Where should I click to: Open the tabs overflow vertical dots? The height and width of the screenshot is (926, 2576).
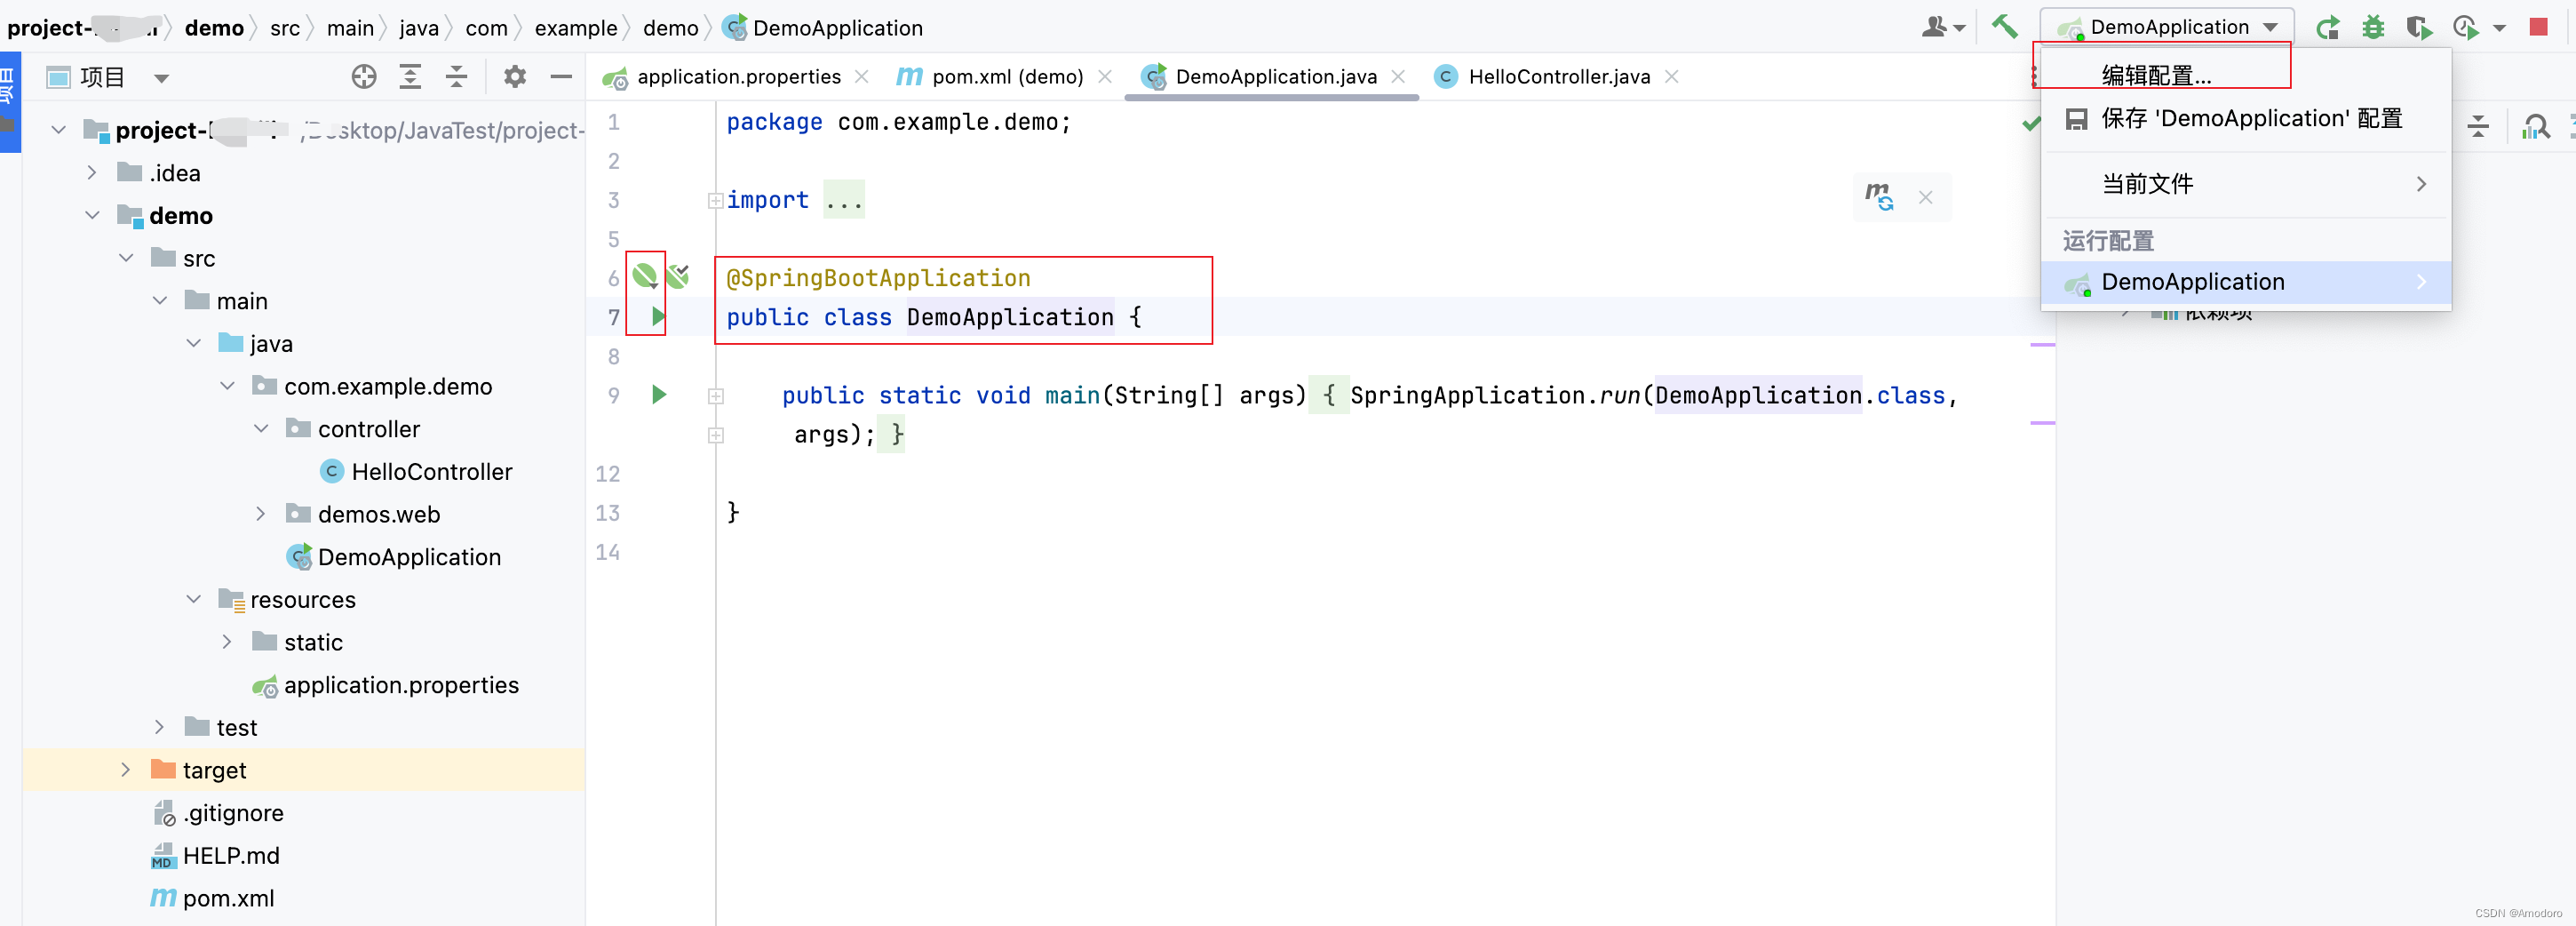click(2033, 77)
